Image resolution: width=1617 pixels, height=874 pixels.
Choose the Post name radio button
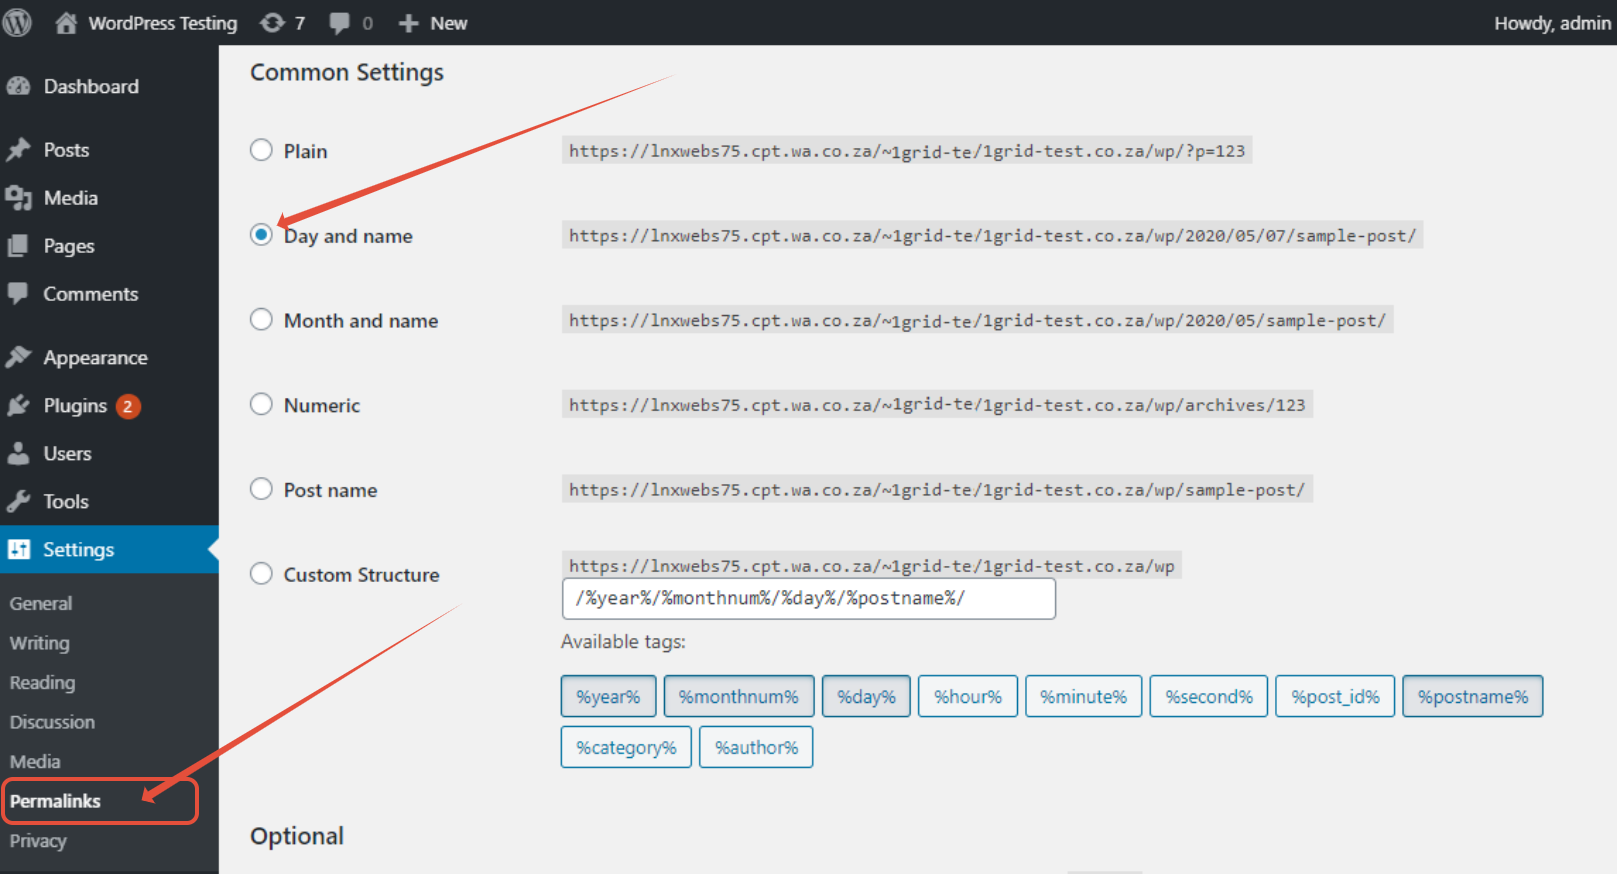coord(261,489)
